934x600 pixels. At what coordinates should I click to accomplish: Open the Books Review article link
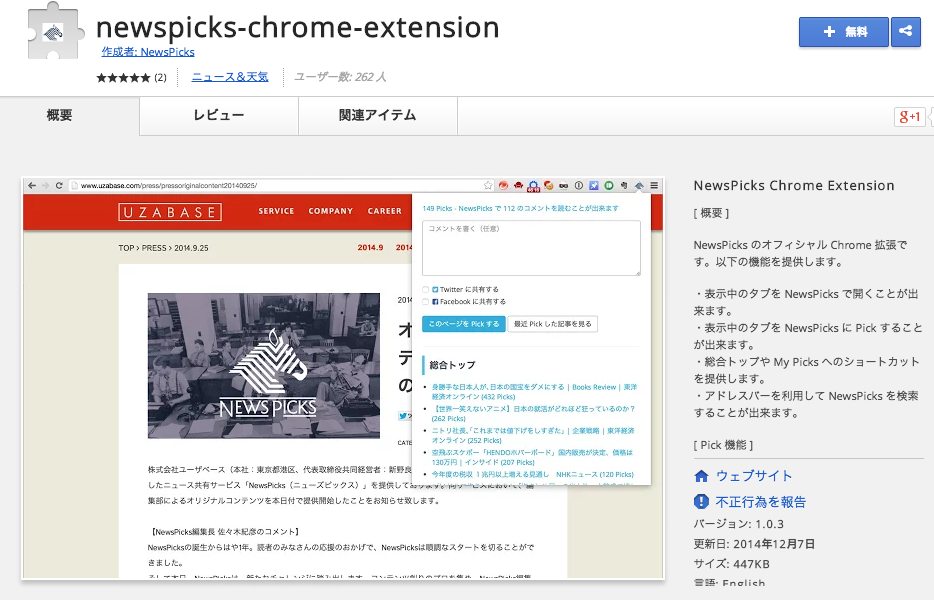pyautogui.click(x=534, y=391)
